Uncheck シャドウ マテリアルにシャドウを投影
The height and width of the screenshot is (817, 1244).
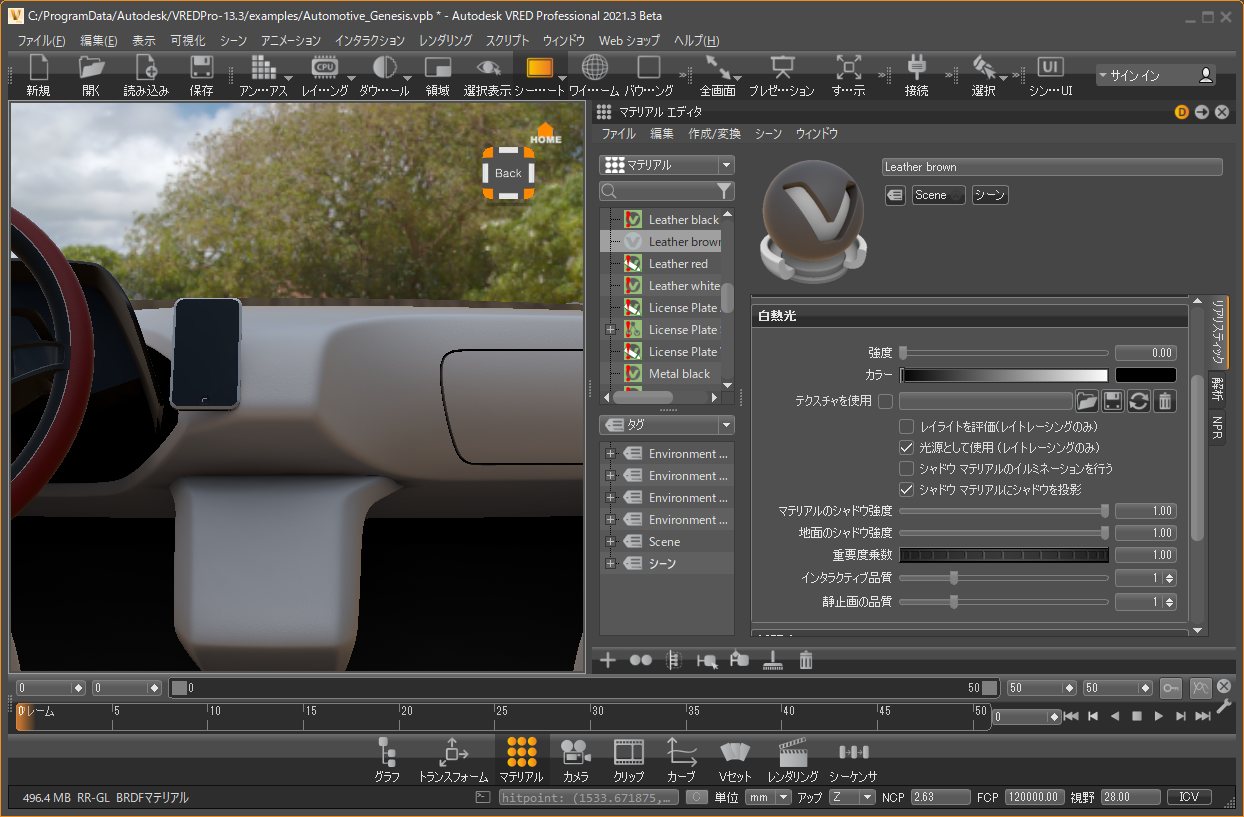(907, 489)
